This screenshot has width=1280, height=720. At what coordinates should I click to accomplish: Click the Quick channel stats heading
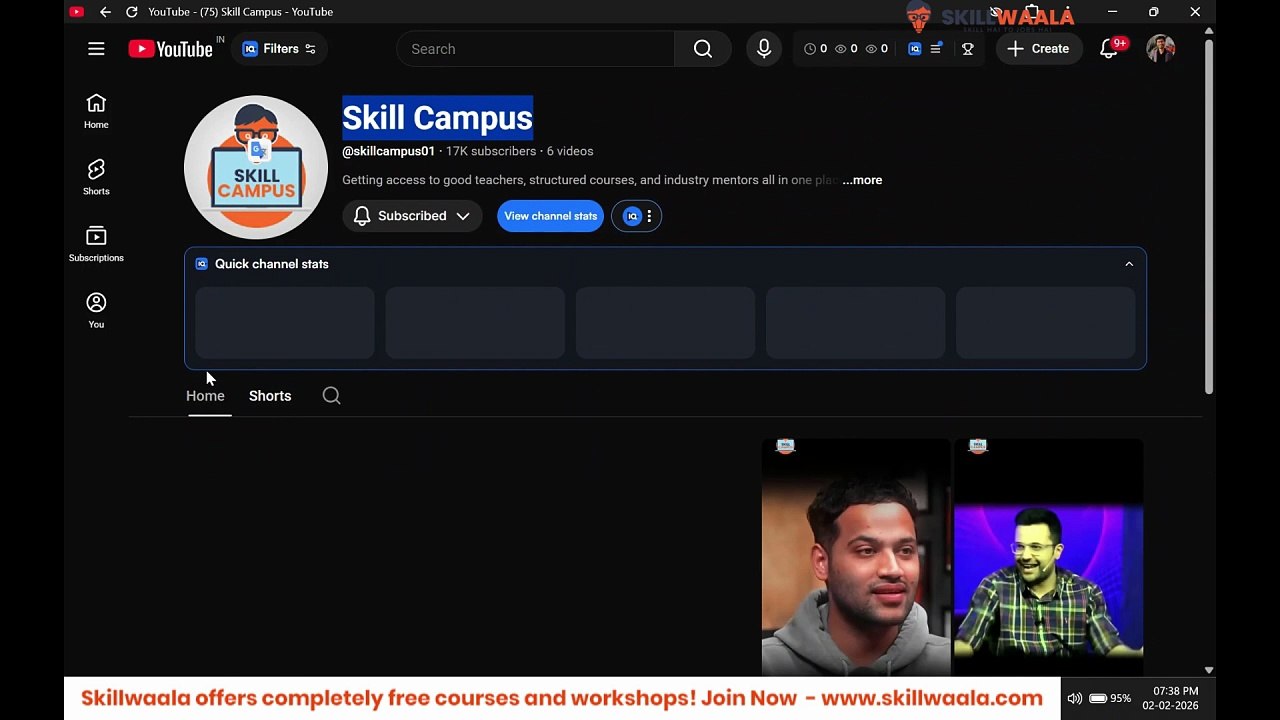tap(271, 264)
